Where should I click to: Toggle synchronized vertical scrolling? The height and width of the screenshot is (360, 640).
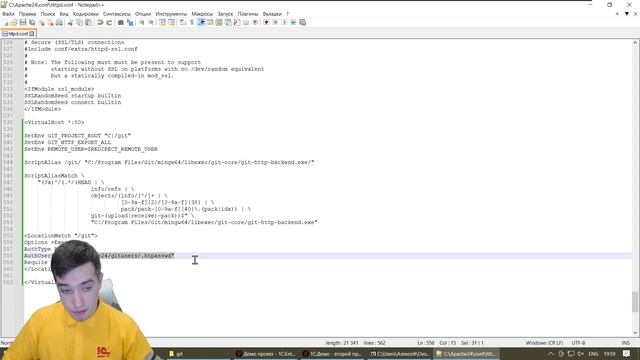coord(162,22)
